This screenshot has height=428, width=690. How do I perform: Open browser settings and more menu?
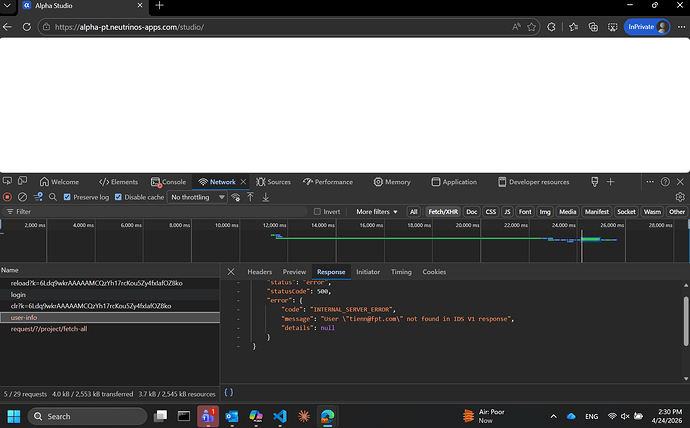pos(681,27)
